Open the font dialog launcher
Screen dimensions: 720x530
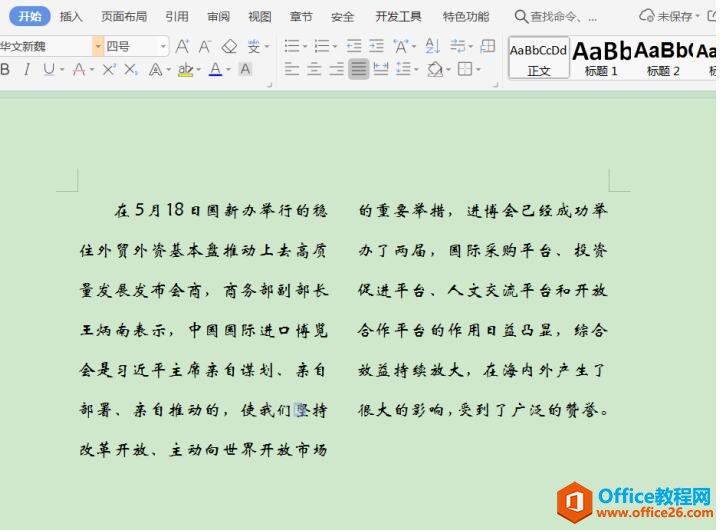270,85
